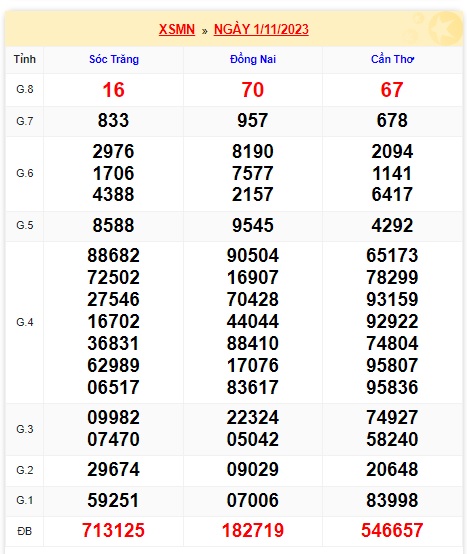This screenshot has width=467, height=554.
Task: Click Đồng Nai special prize 182719
Action: click(x=253, y=530)
